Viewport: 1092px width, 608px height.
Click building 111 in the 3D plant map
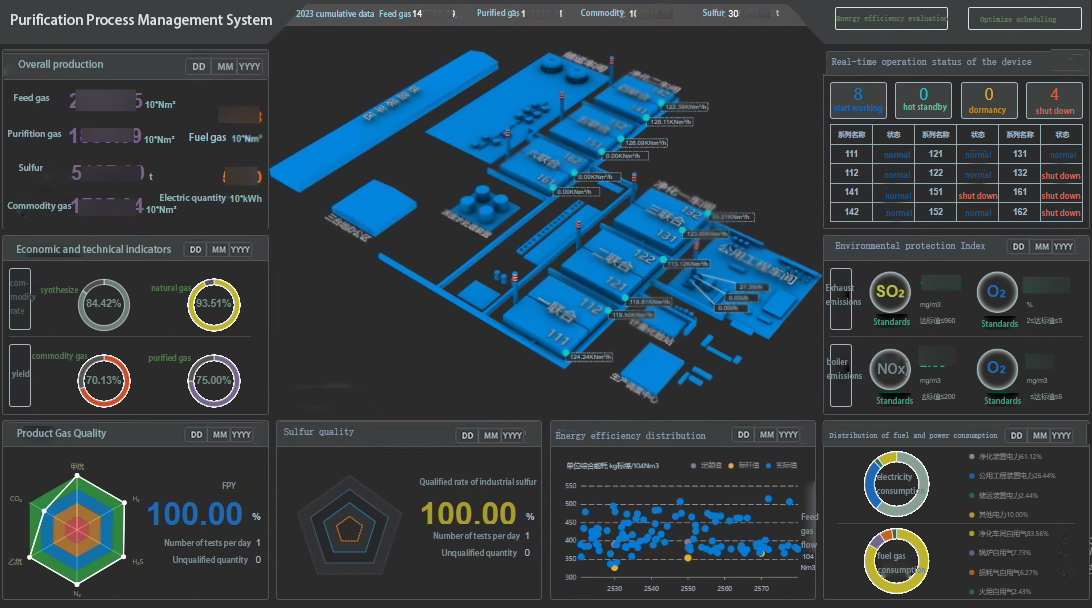pos(551,329)
